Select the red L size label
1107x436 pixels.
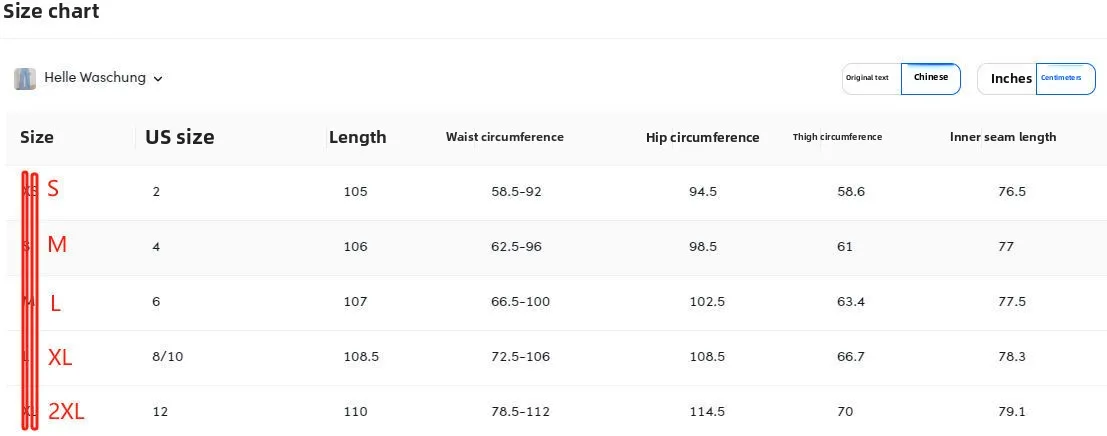[55, 303]
